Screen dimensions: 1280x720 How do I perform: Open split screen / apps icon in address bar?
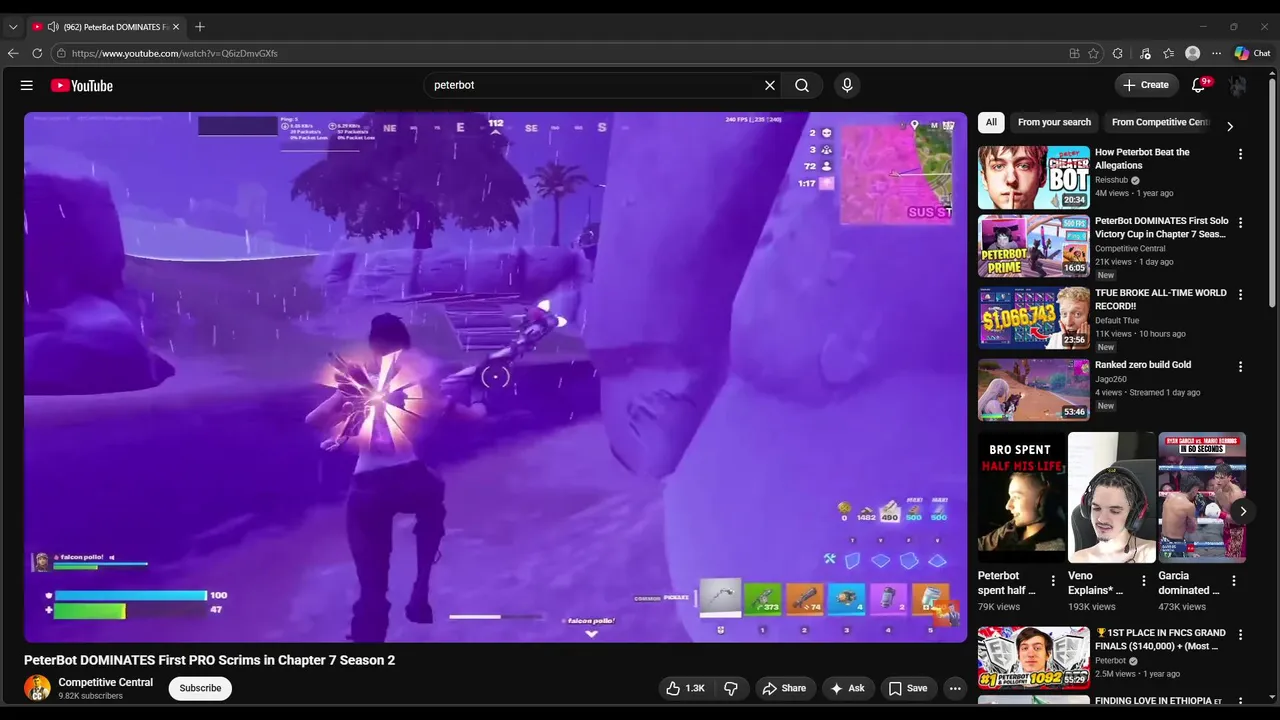(x=1074, y=53)
